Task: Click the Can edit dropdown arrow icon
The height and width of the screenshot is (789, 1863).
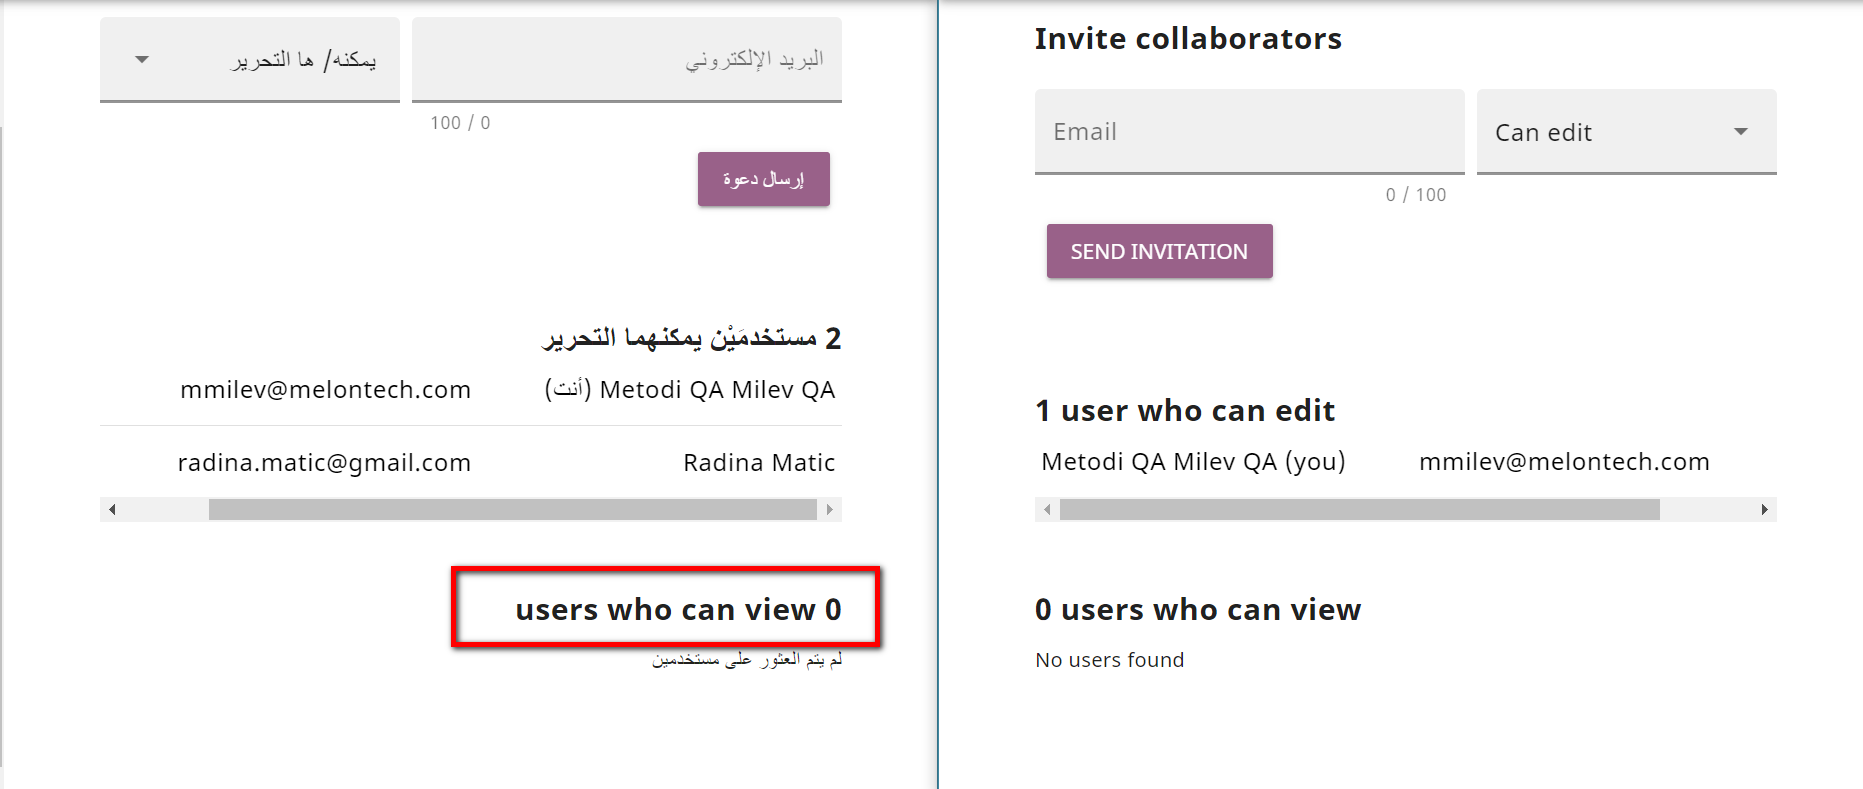Action: pyautogui.click(x=1741, y=132)
